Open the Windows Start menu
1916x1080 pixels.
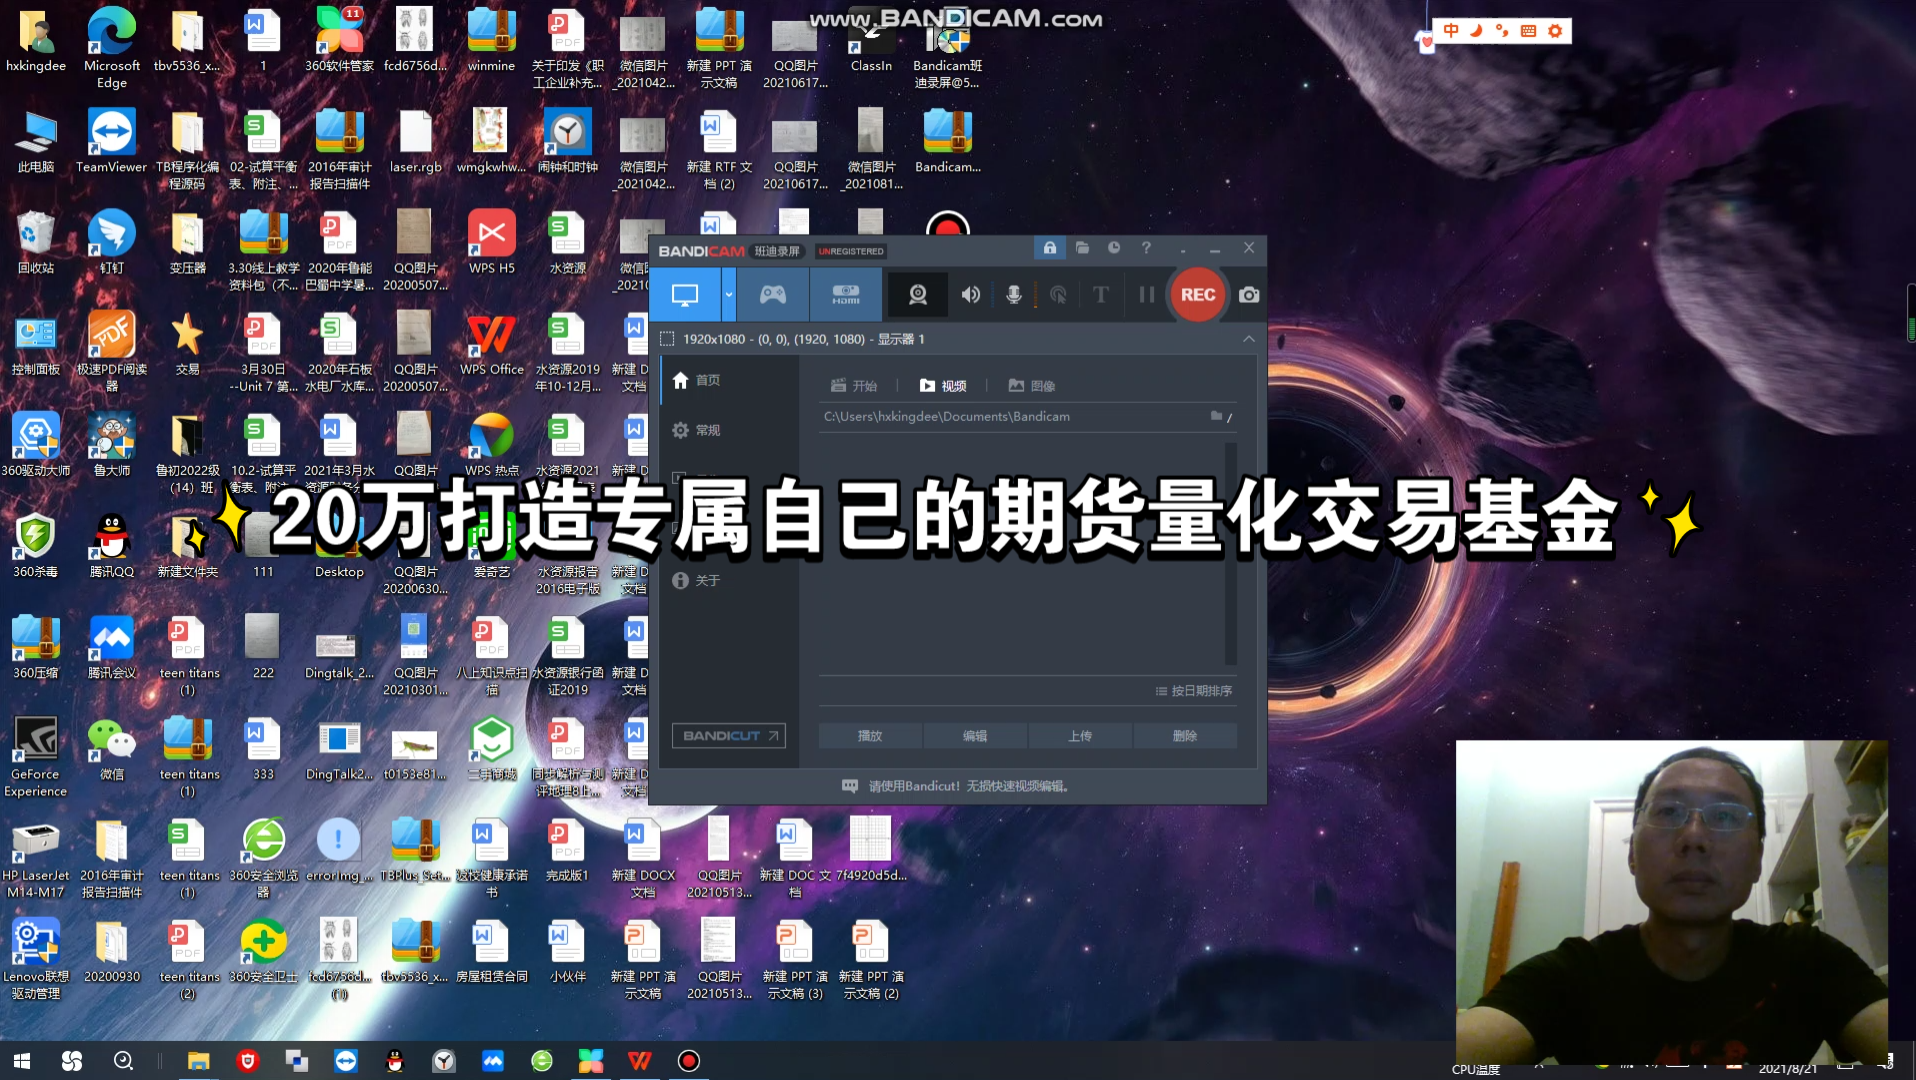[x=22, y=1061]
